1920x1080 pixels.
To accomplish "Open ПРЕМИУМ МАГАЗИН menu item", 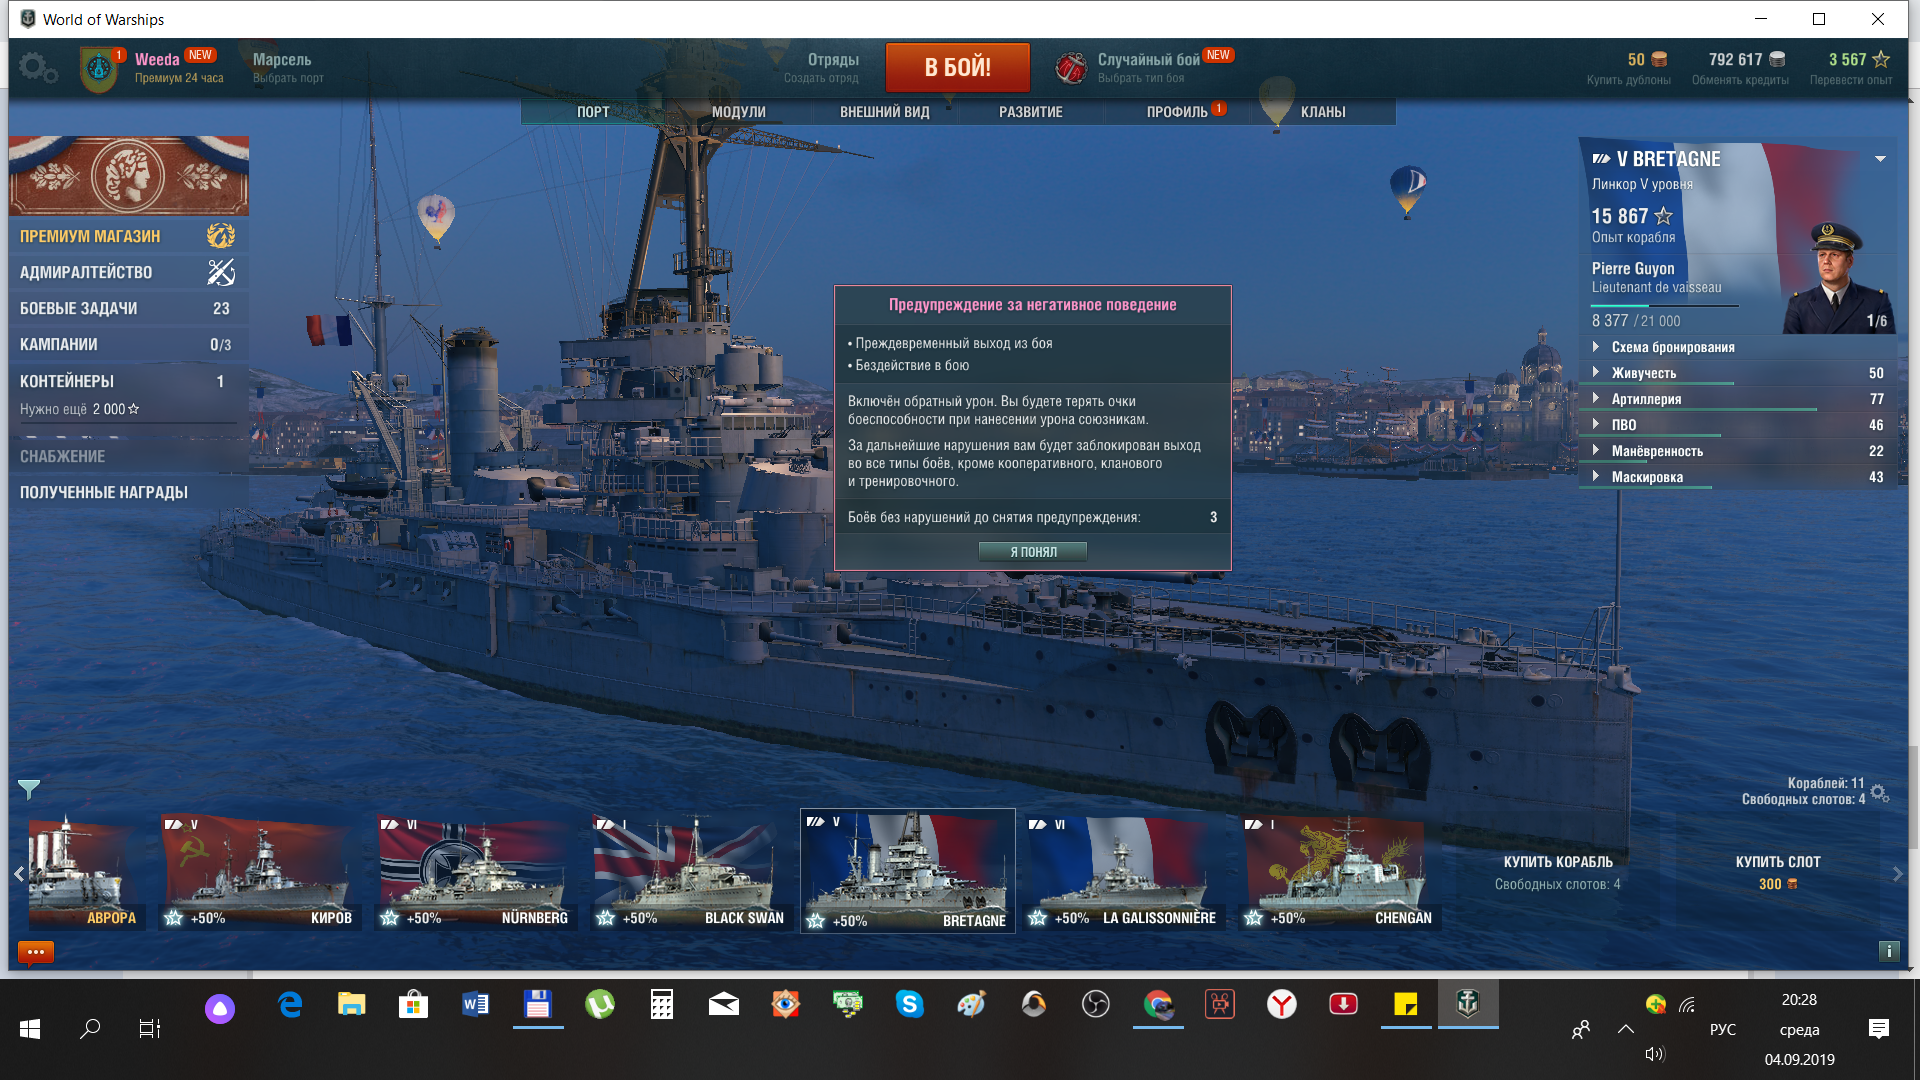I will tap(129, 236).
